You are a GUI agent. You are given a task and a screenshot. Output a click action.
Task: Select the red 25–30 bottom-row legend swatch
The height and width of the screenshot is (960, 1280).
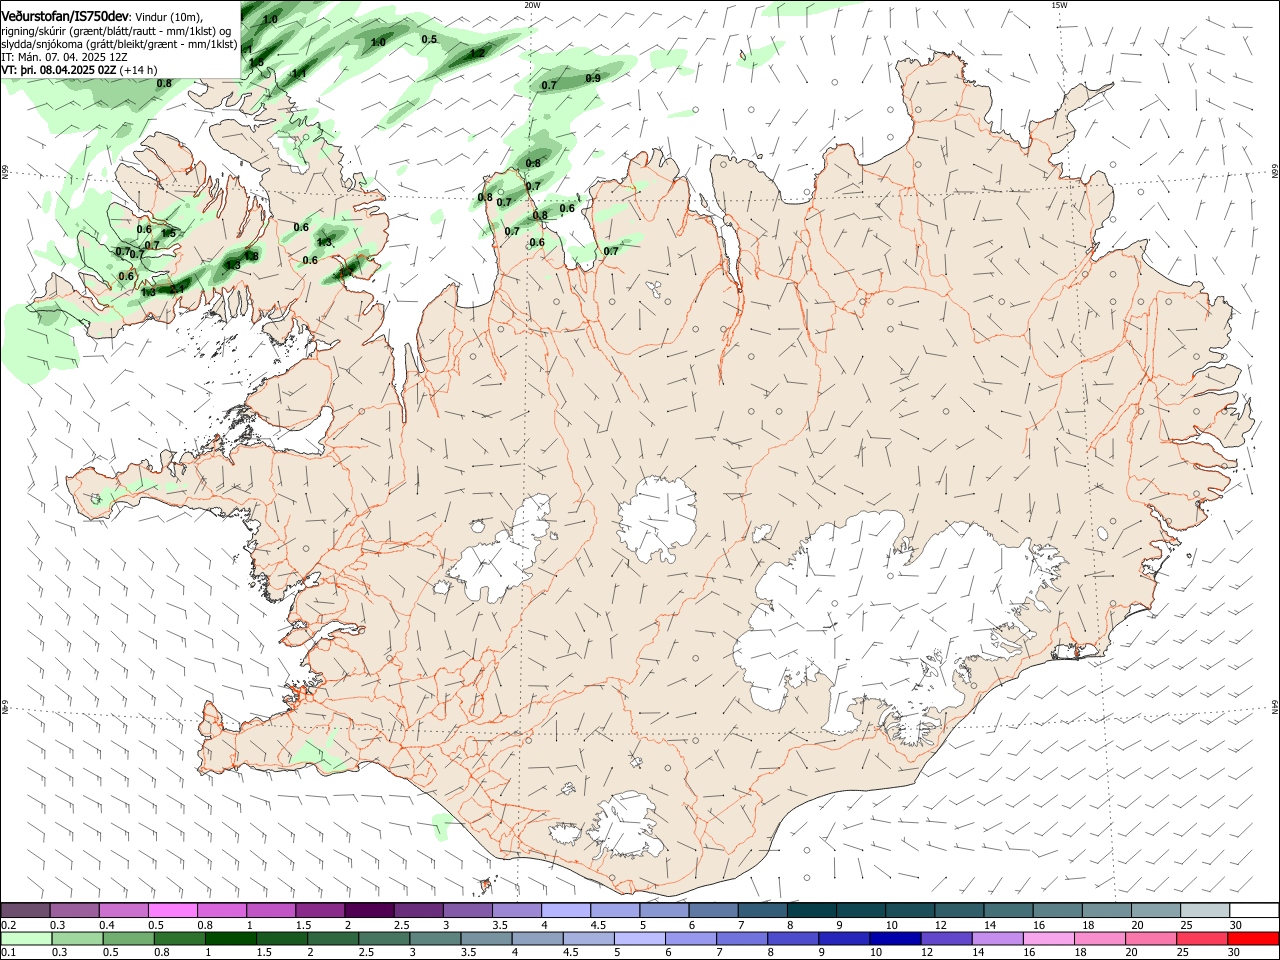coord(1201,938)
